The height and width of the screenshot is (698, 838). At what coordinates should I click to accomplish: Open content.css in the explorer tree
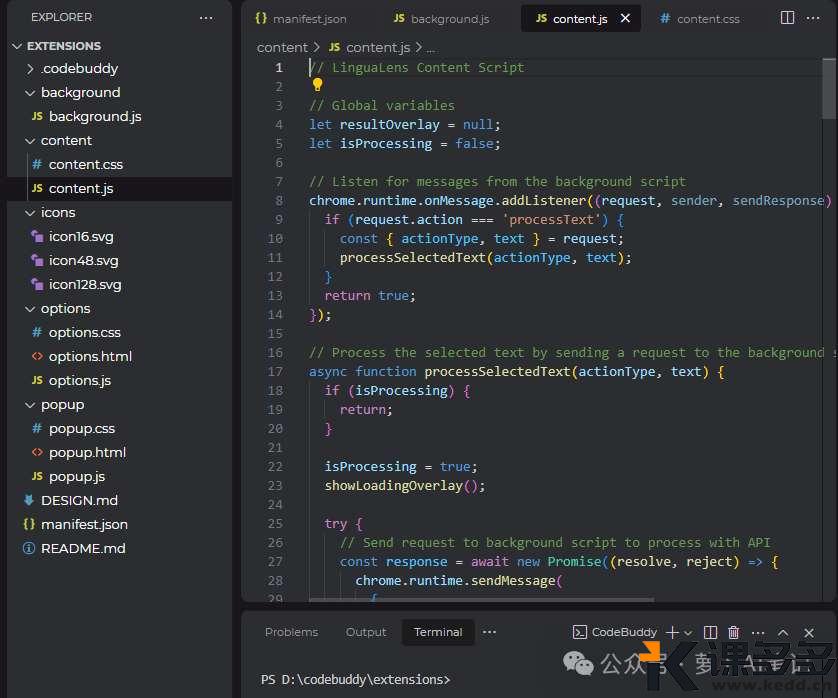pyautogui.click(x=86, y=165)
